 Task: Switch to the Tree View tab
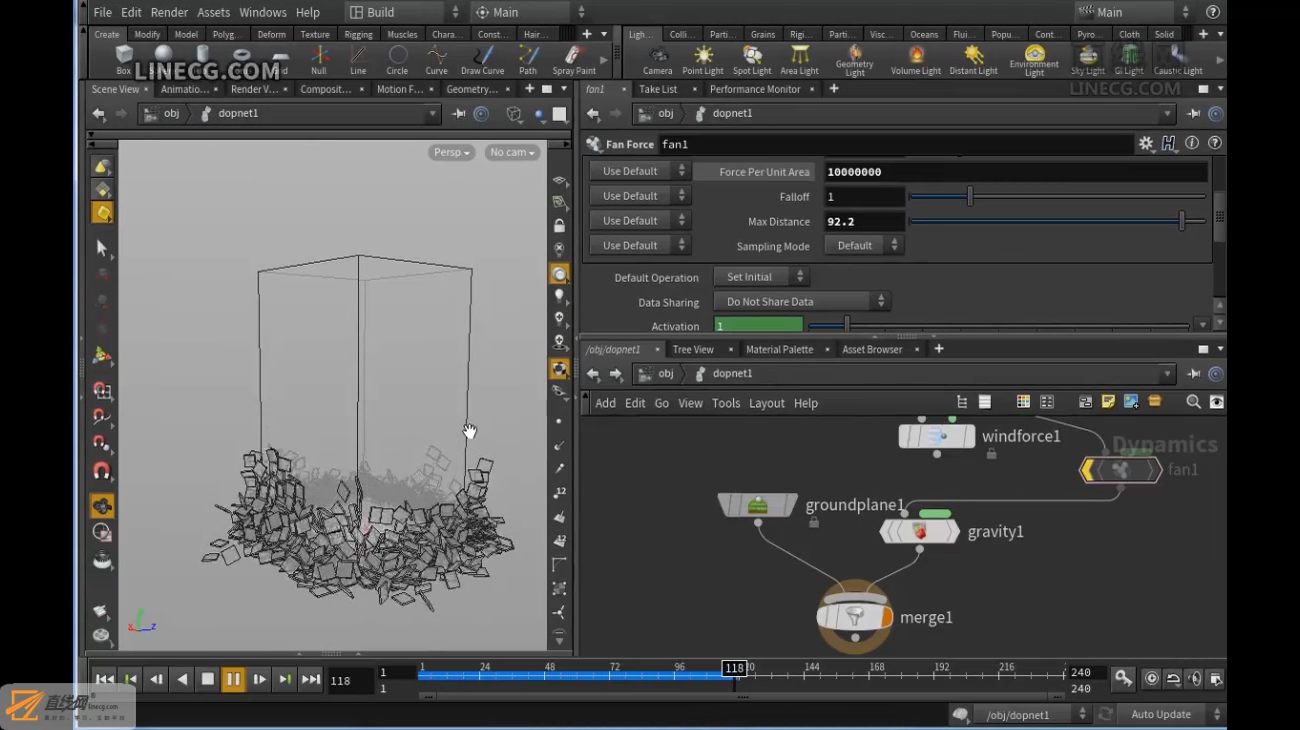693,349
